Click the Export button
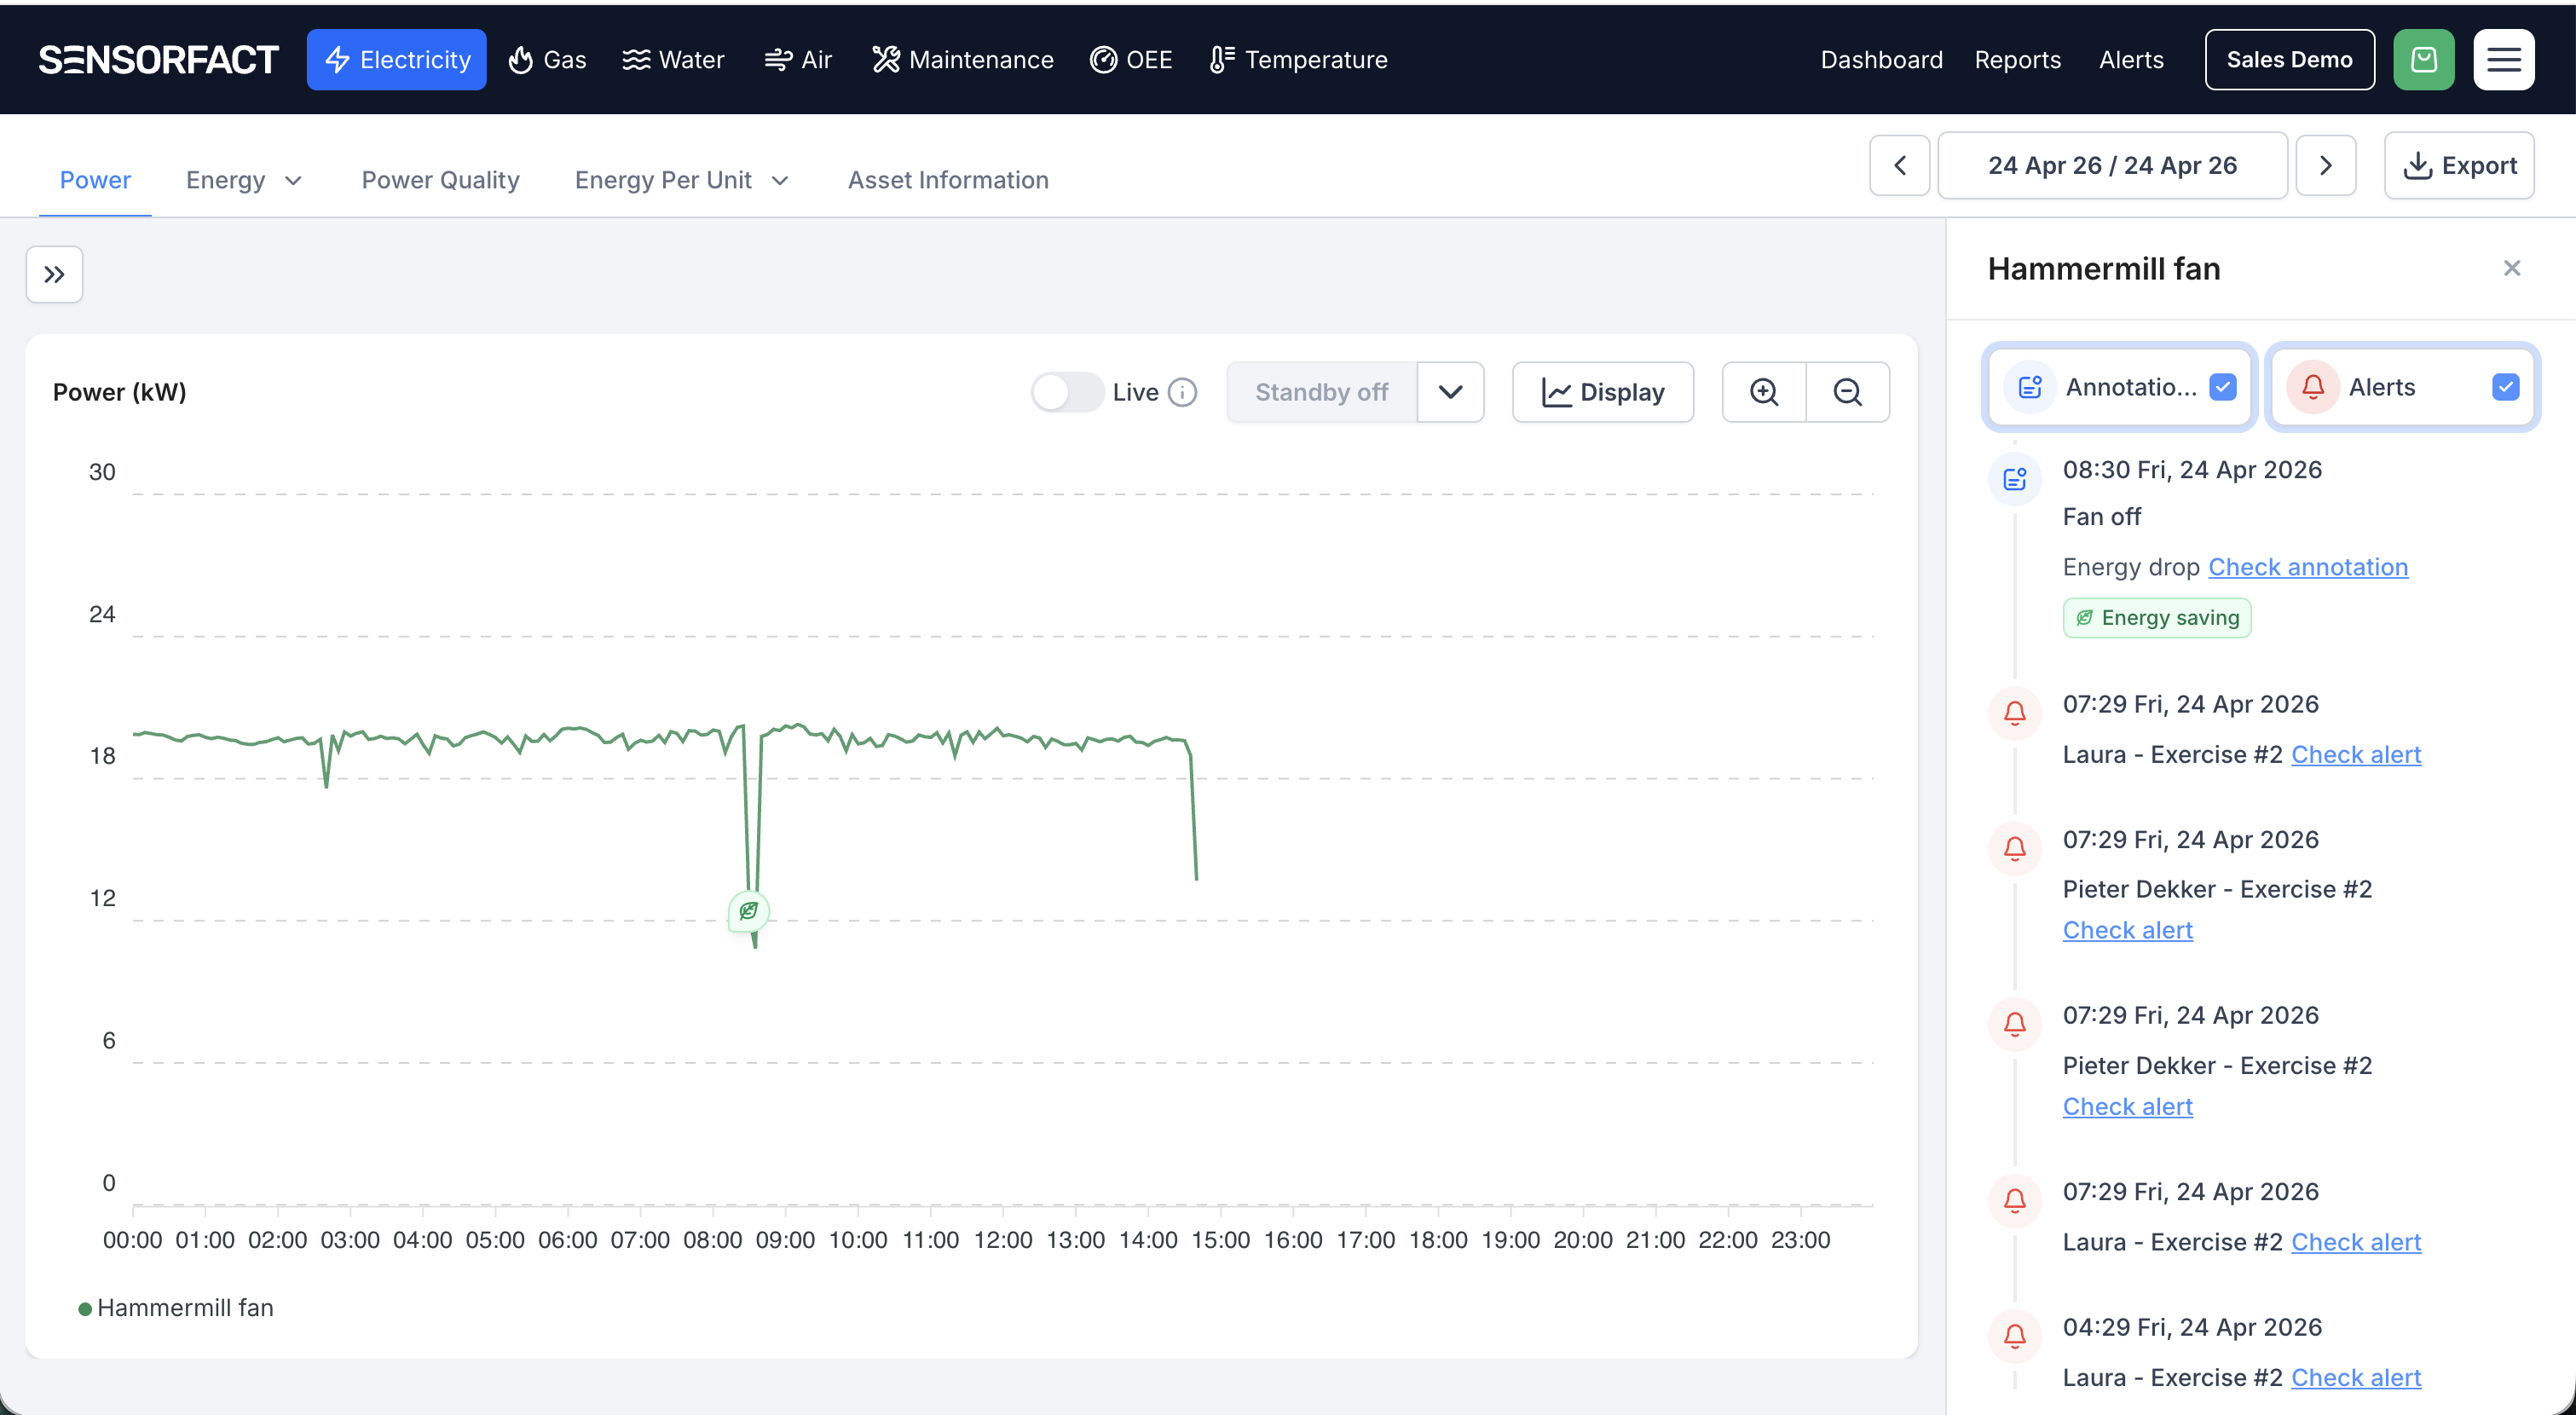Screen dimensions: 2576x1415 (x=2459, y=165)
